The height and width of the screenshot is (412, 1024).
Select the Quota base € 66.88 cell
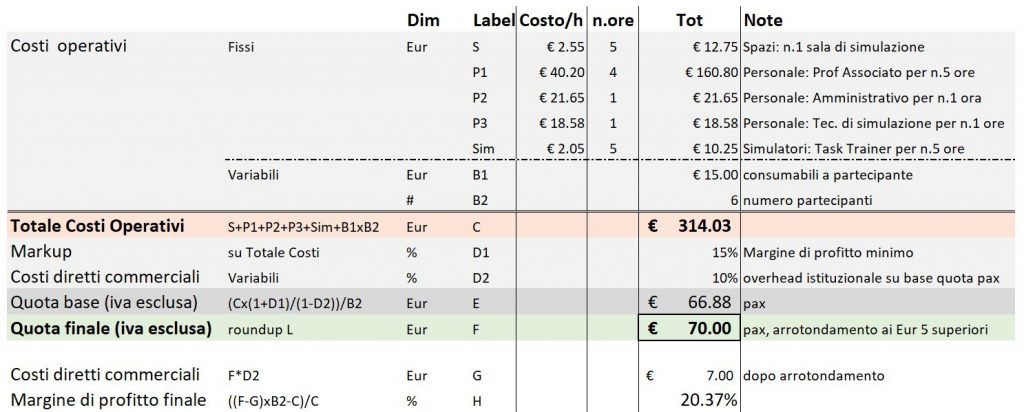[x=688, y=303]
